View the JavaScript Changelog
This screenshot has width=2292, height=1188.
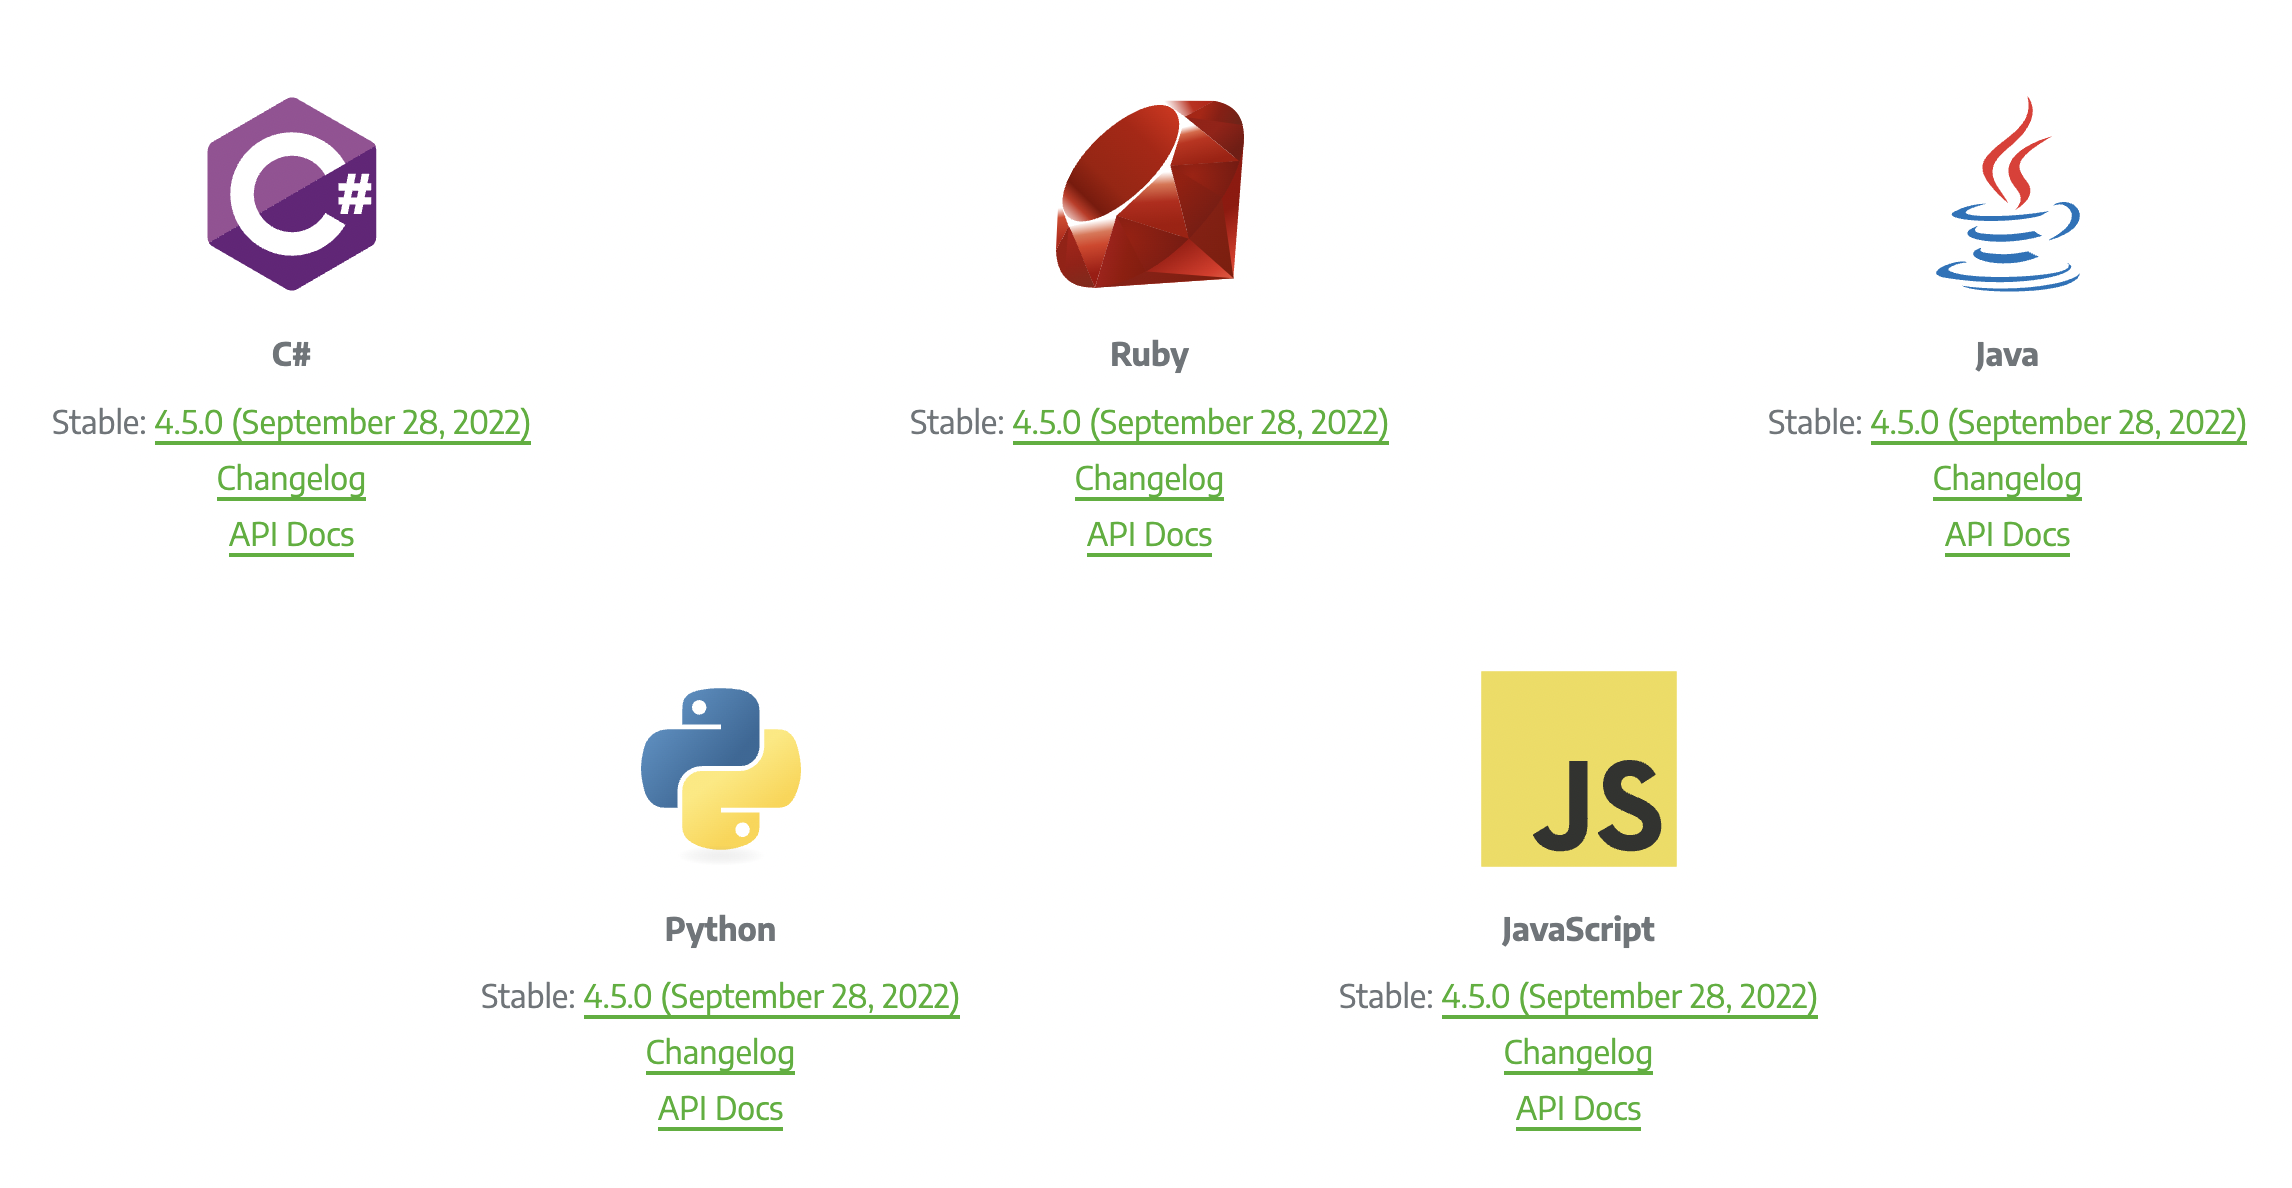click(x=1578, y=1053)
